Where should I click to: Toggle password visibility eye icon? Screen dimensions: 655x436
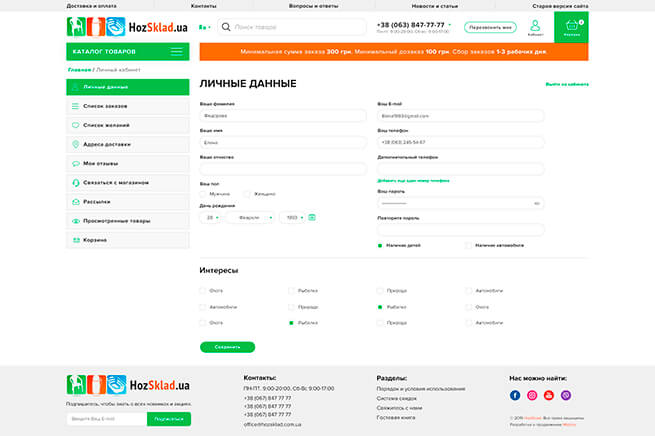pyautogui.click(x=537, y=203)
